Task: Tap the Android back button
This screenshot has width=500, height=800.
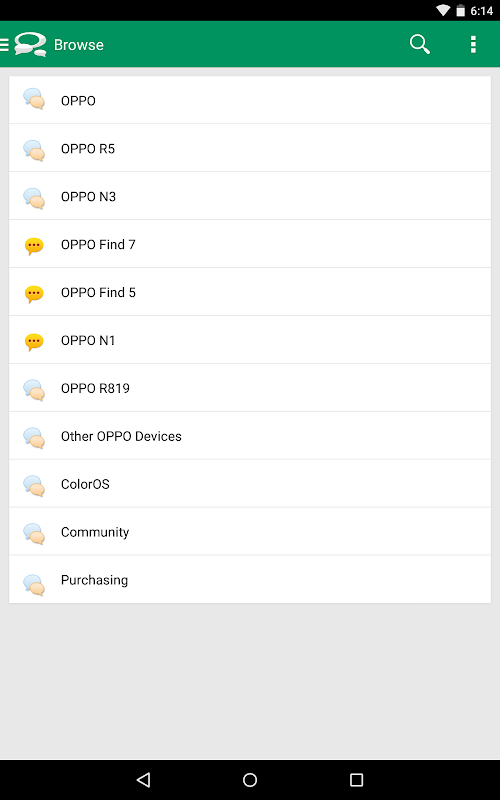Action: click(144, 779)
